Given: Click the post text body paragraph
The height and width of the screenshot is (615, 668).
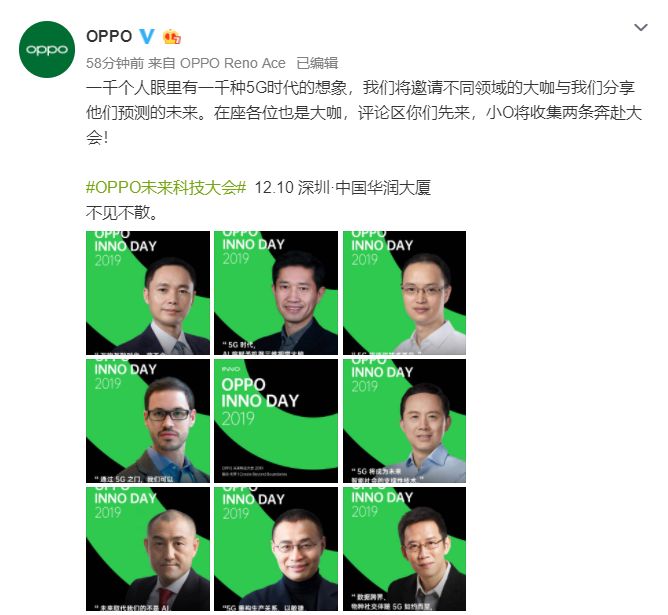Looking at the screenshot, I should (x=364, y=113).
